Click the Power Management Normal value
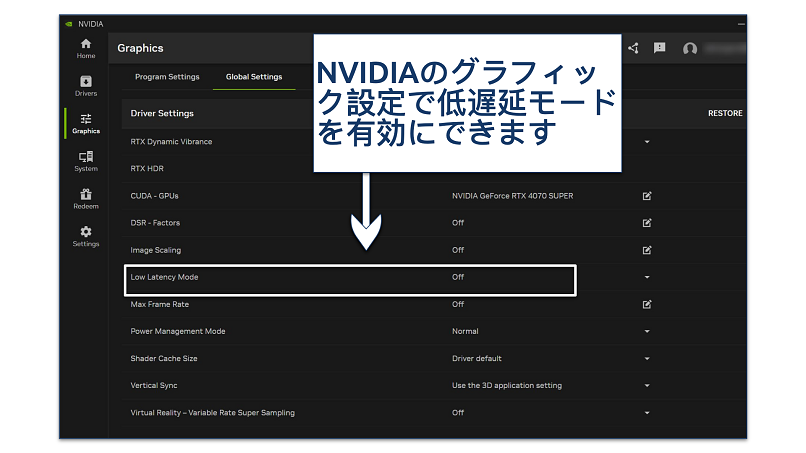This screenshot has width=806, height=453. pos(465,332)
